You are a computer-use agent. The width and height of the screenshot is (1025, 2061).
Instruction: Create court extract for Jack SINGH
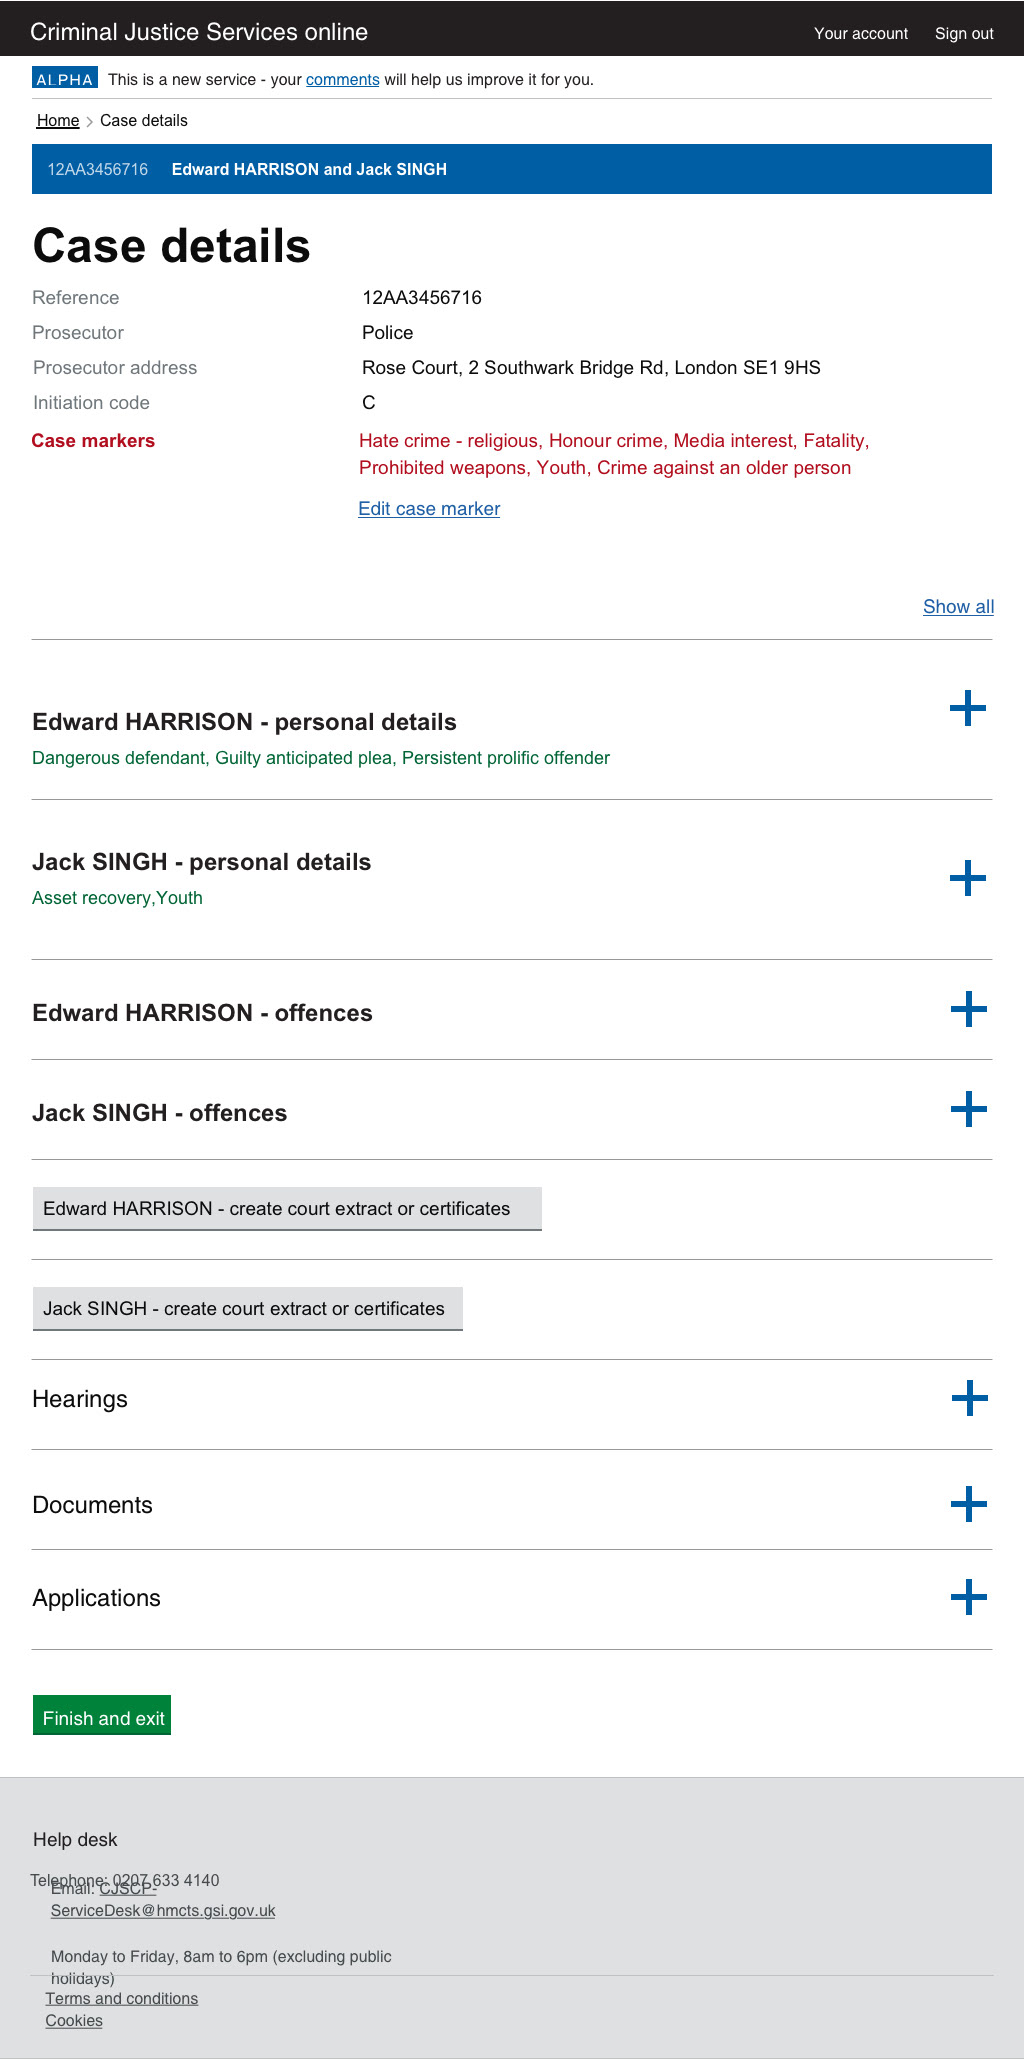247,1309
